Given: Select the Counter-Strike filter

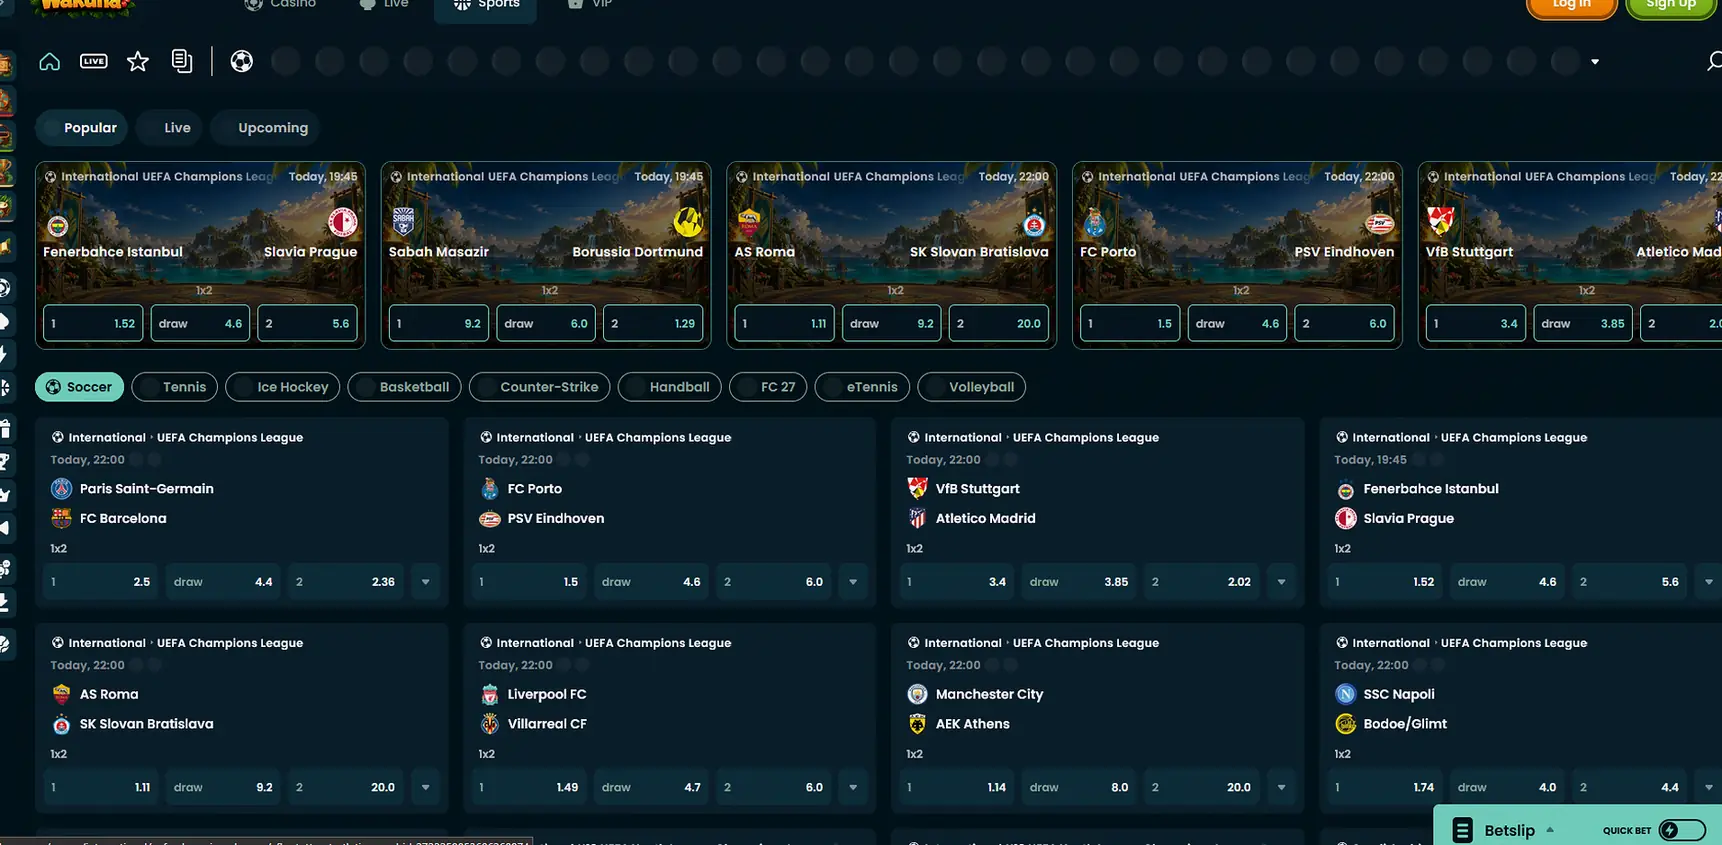Looking at the screenshot, I should 539,387.
